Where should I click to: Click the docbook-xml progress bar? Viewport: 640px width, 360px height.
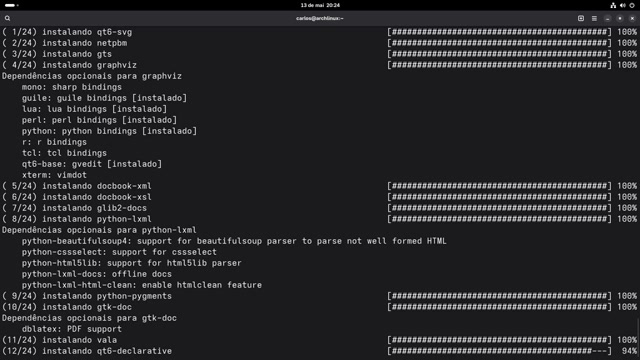[500, 186]
